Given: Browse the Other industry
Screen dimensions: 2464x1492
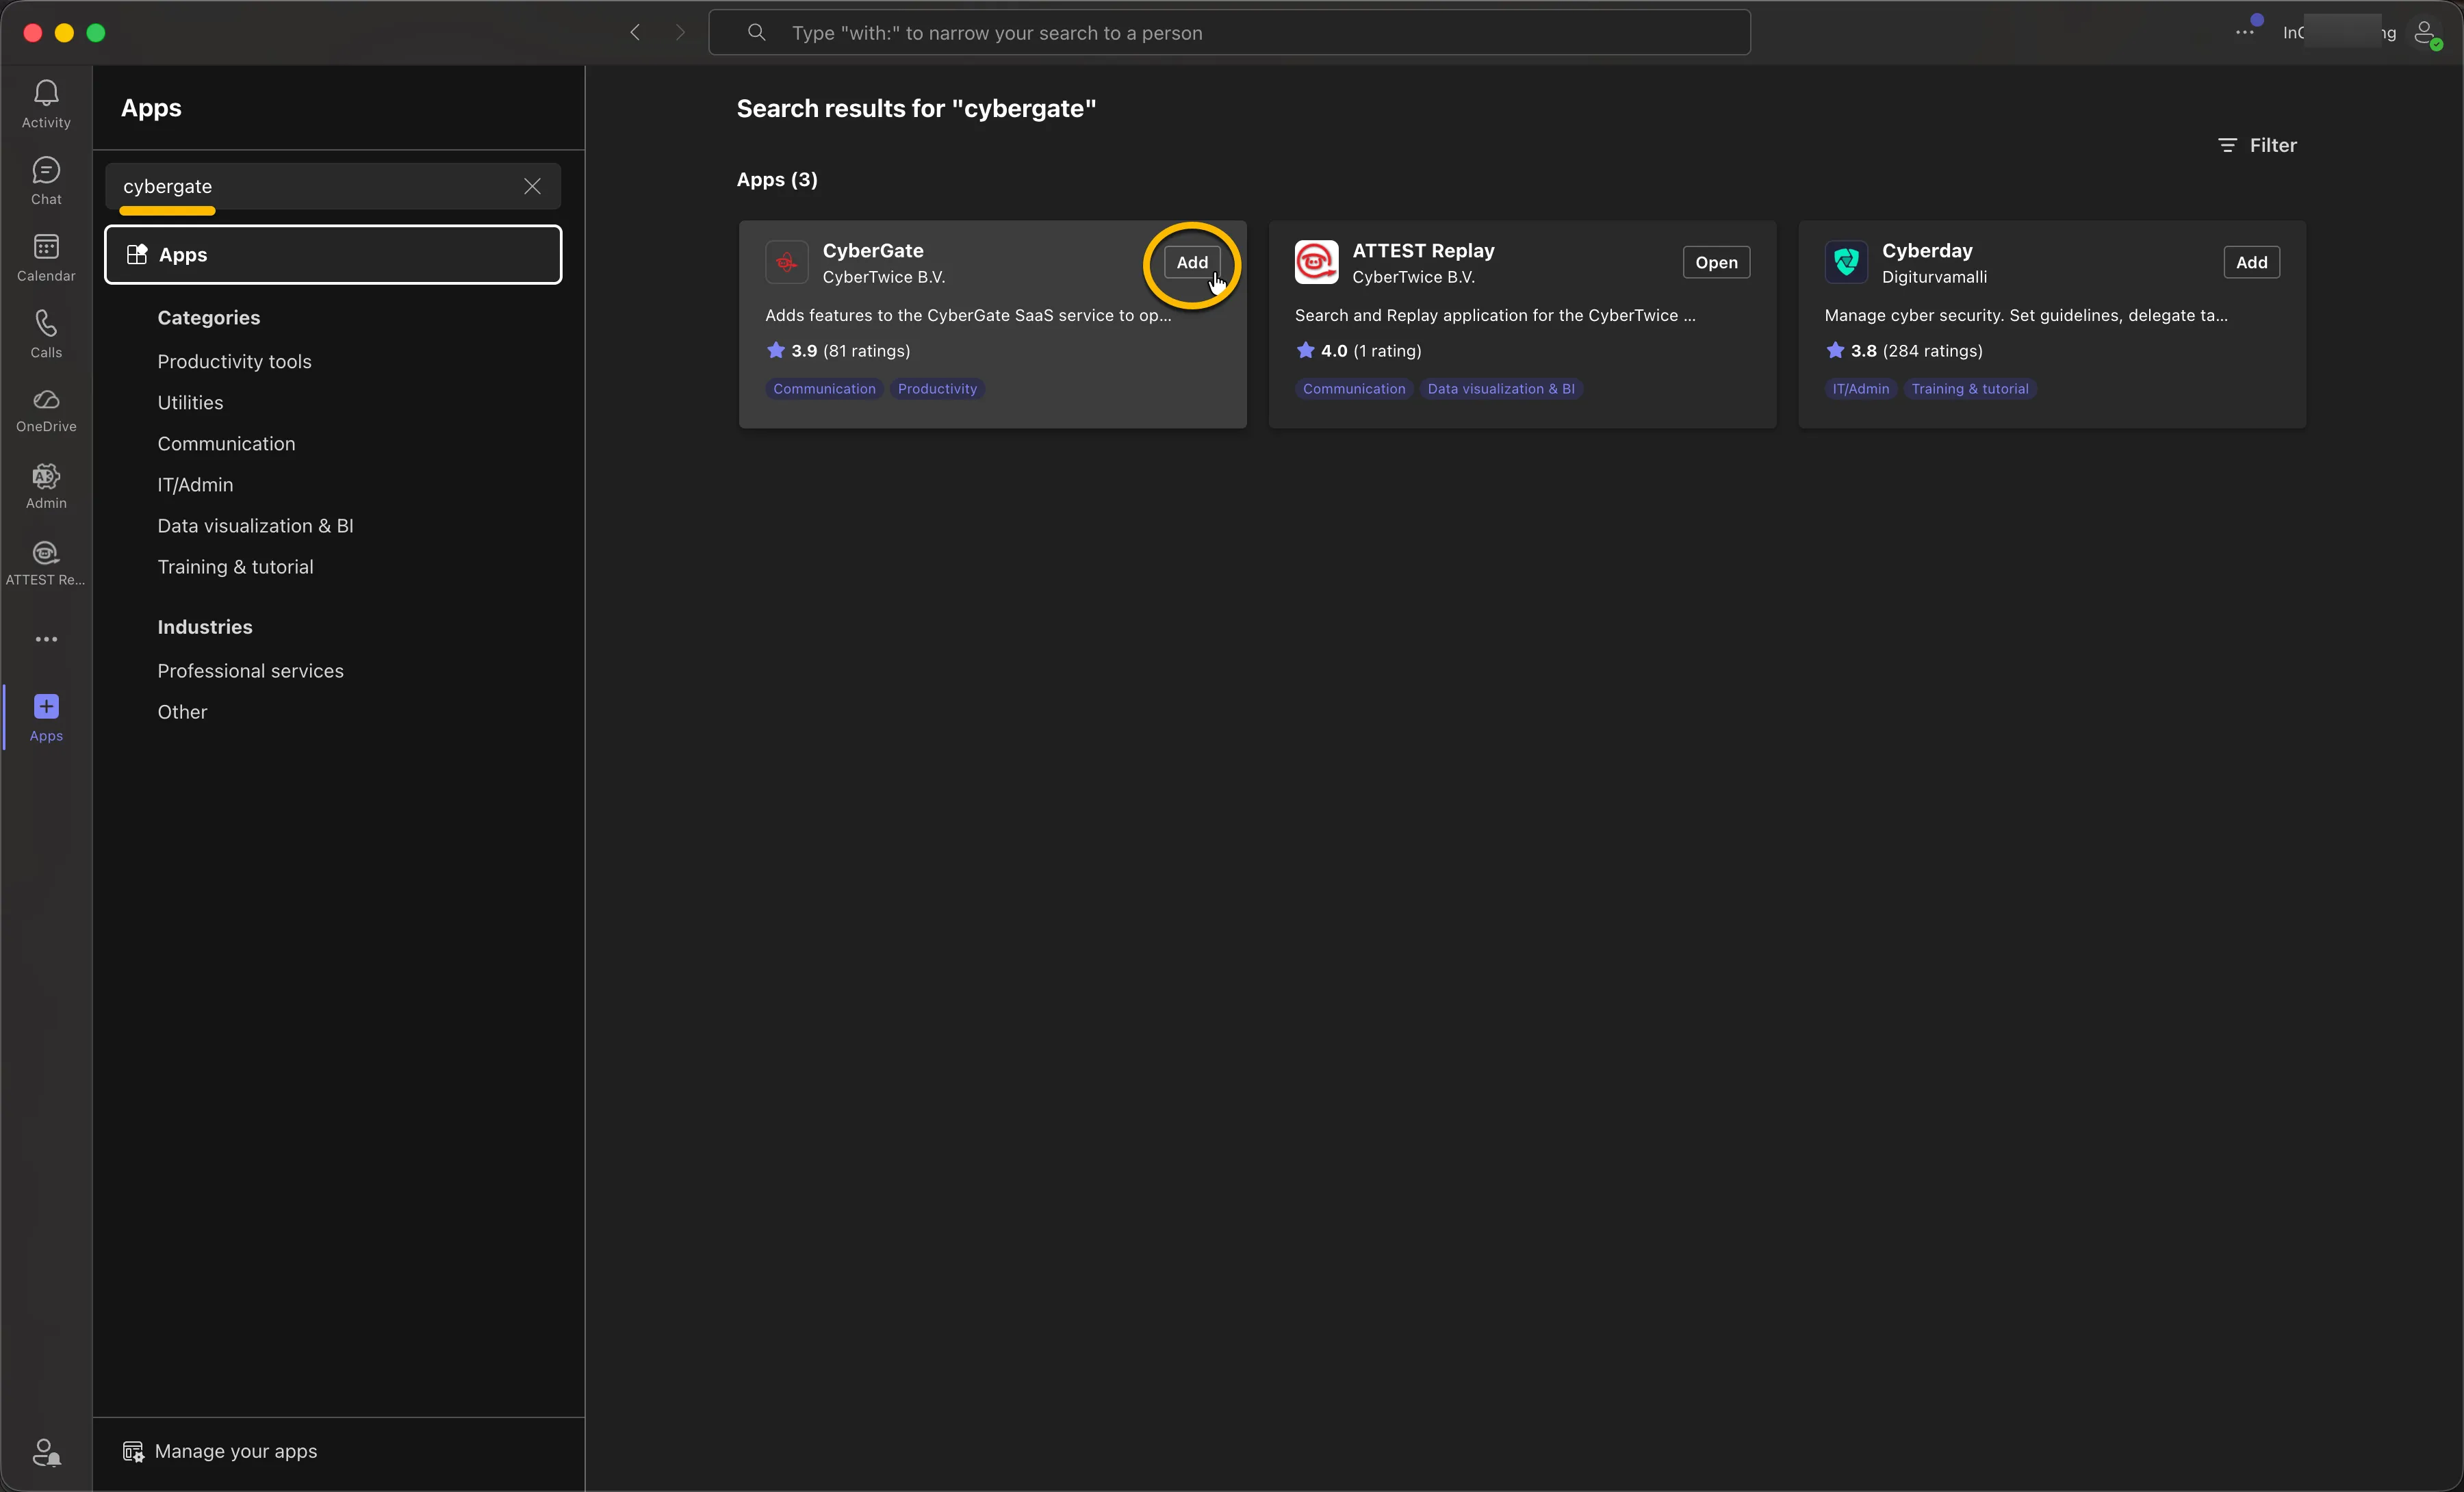Looking at the screenshot, I should pyautogui.click(x=182, y=711).
